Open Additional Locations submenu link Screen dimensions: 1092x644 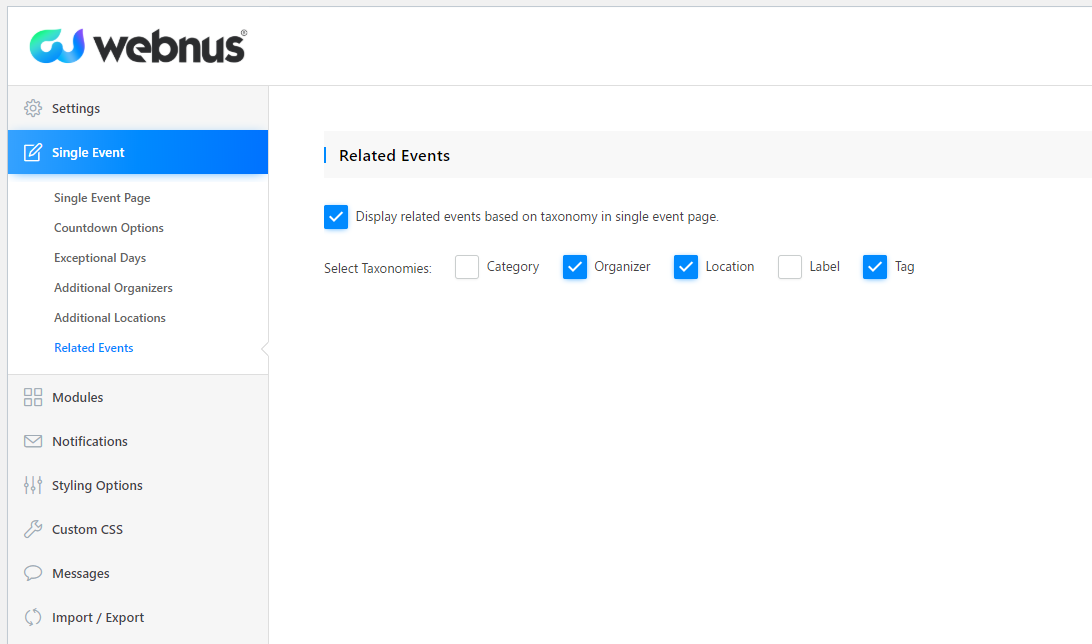(x=109, y=317)
